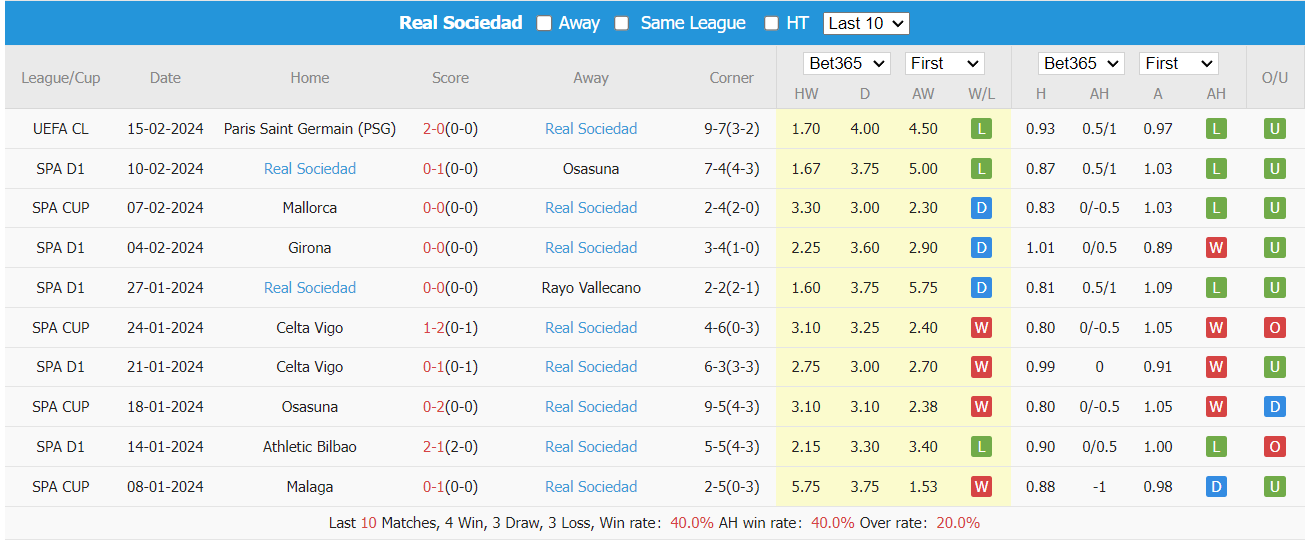
Task: Tick the HT checkbox
Action: pos(771,23)
